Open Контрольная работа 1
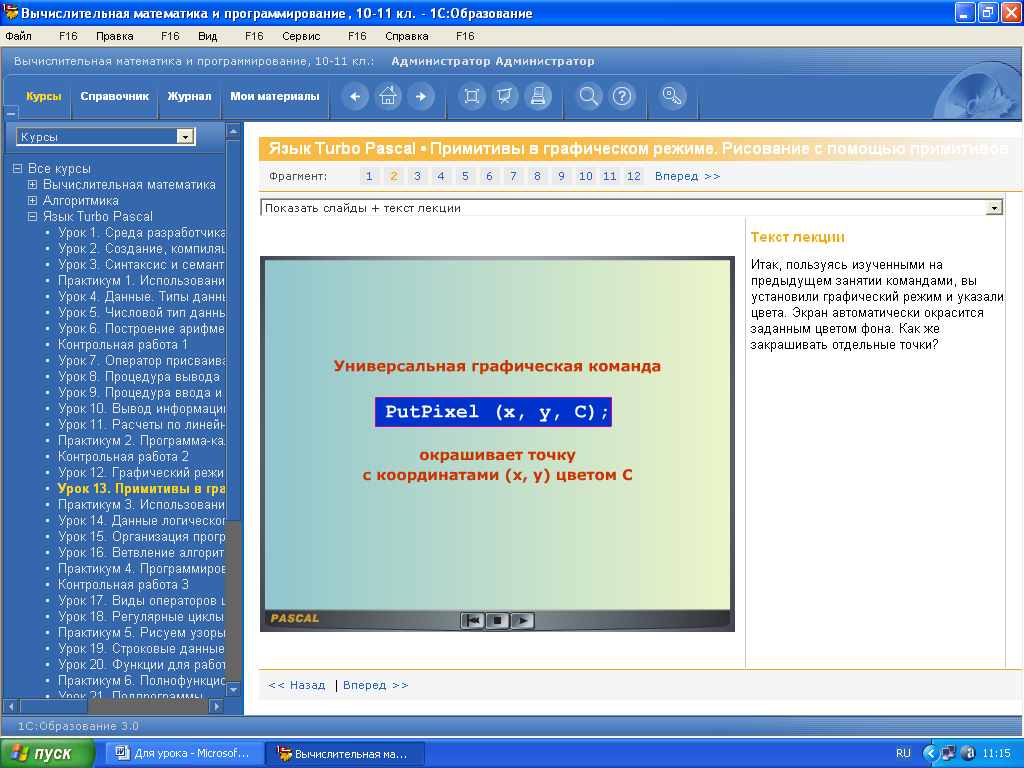 (x=123, y=344)
